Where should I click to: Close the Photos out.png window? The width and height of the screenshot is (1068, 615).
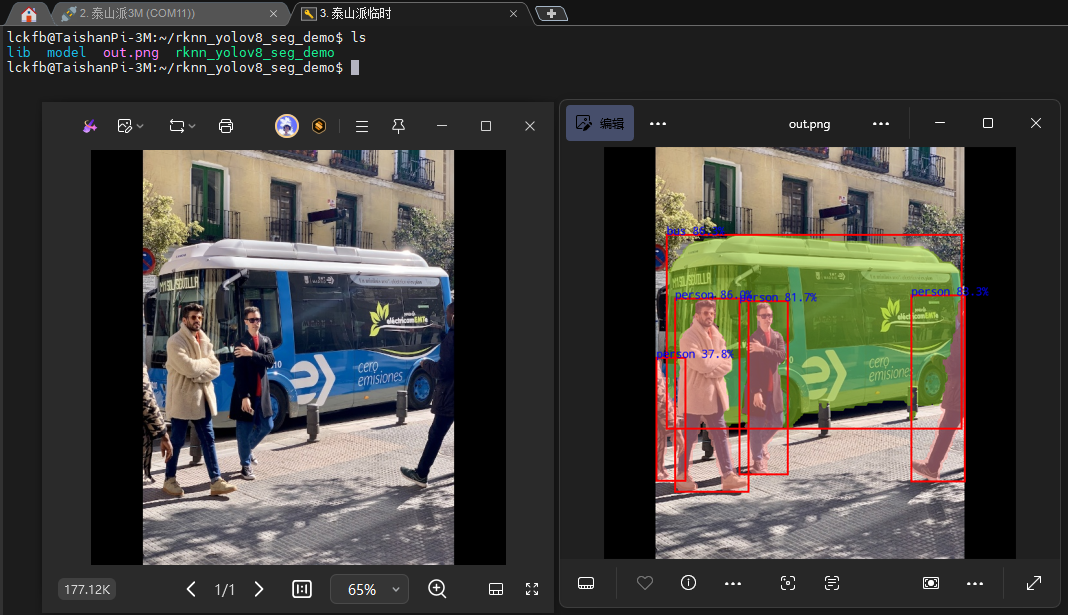[x=1036, y=123]
